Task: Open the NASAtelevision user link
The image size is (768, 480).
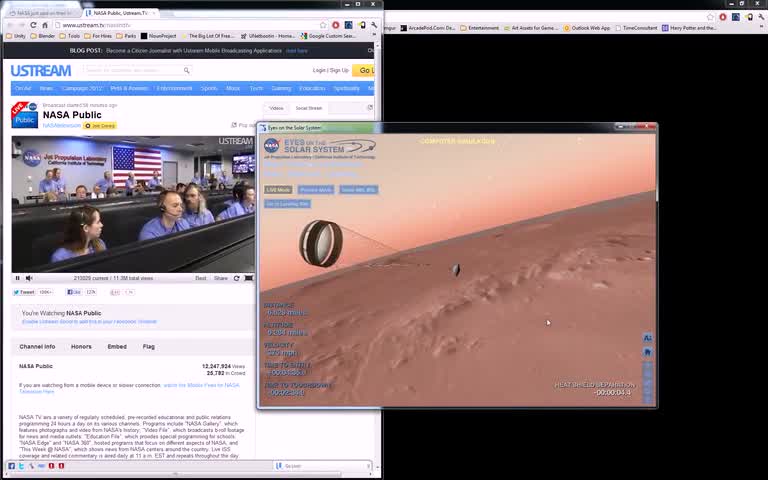Action: [62, 126]
